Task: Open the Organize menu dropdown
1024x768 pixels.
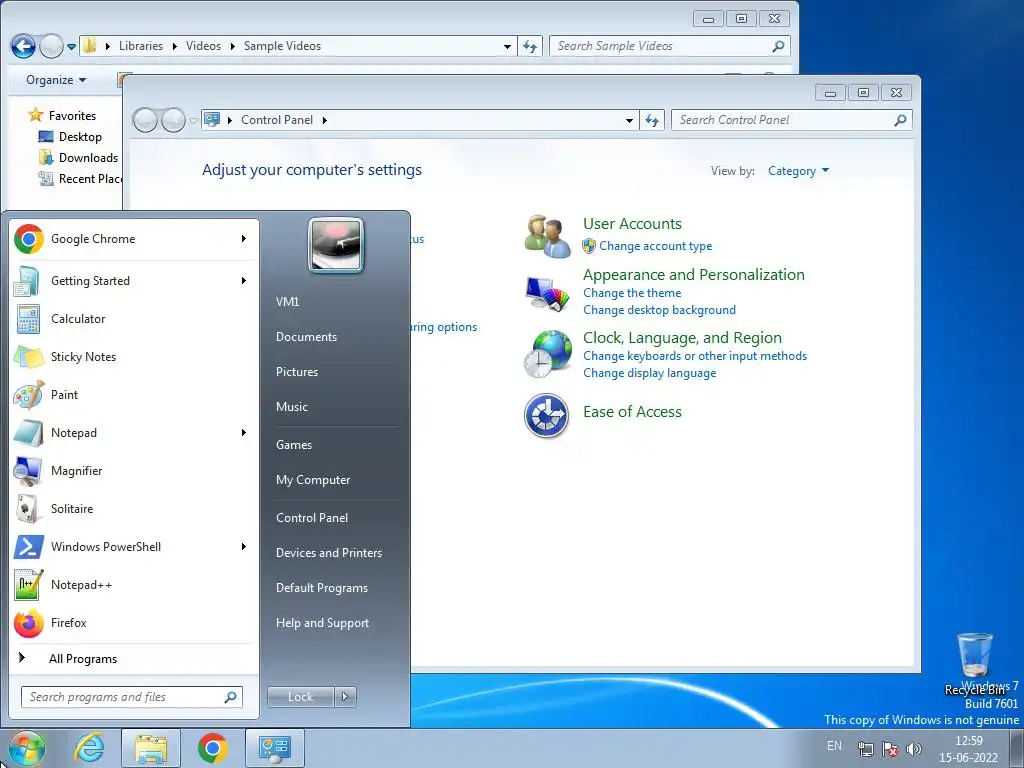Action: pyautogui.click(x=56, y=80)
